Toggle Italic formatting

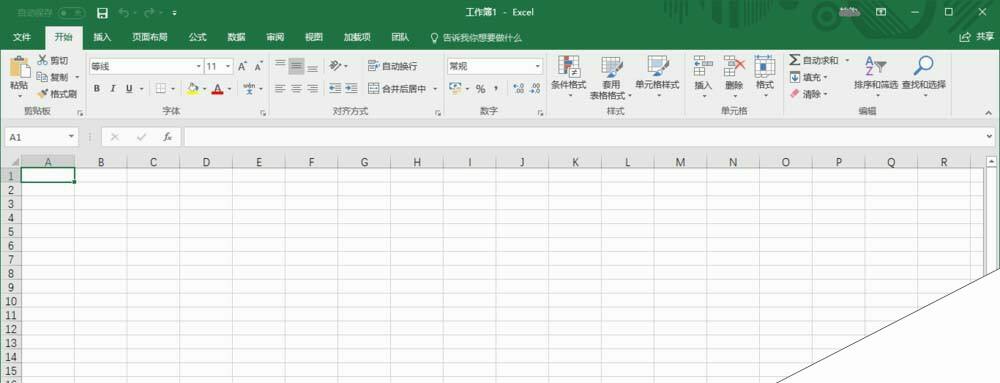(x=113, y=89)
